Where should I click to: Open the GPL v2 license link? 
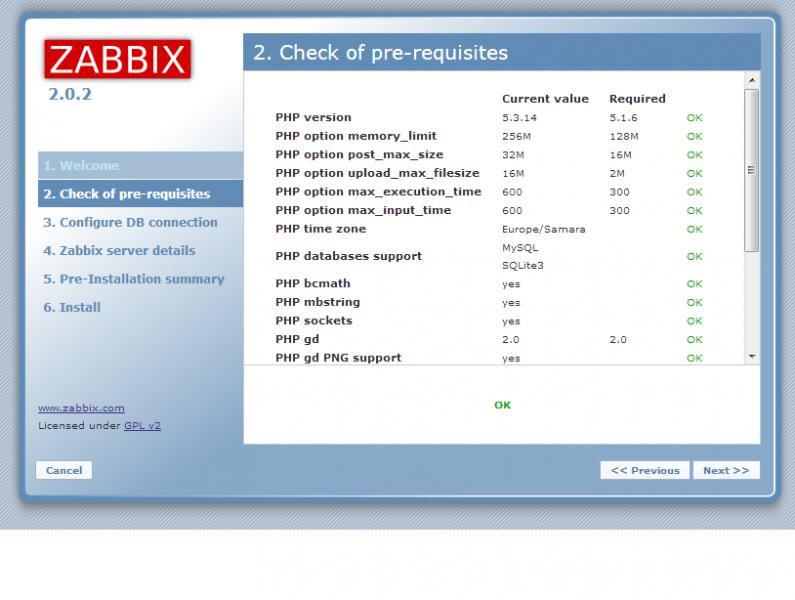(x=142, y=426)
